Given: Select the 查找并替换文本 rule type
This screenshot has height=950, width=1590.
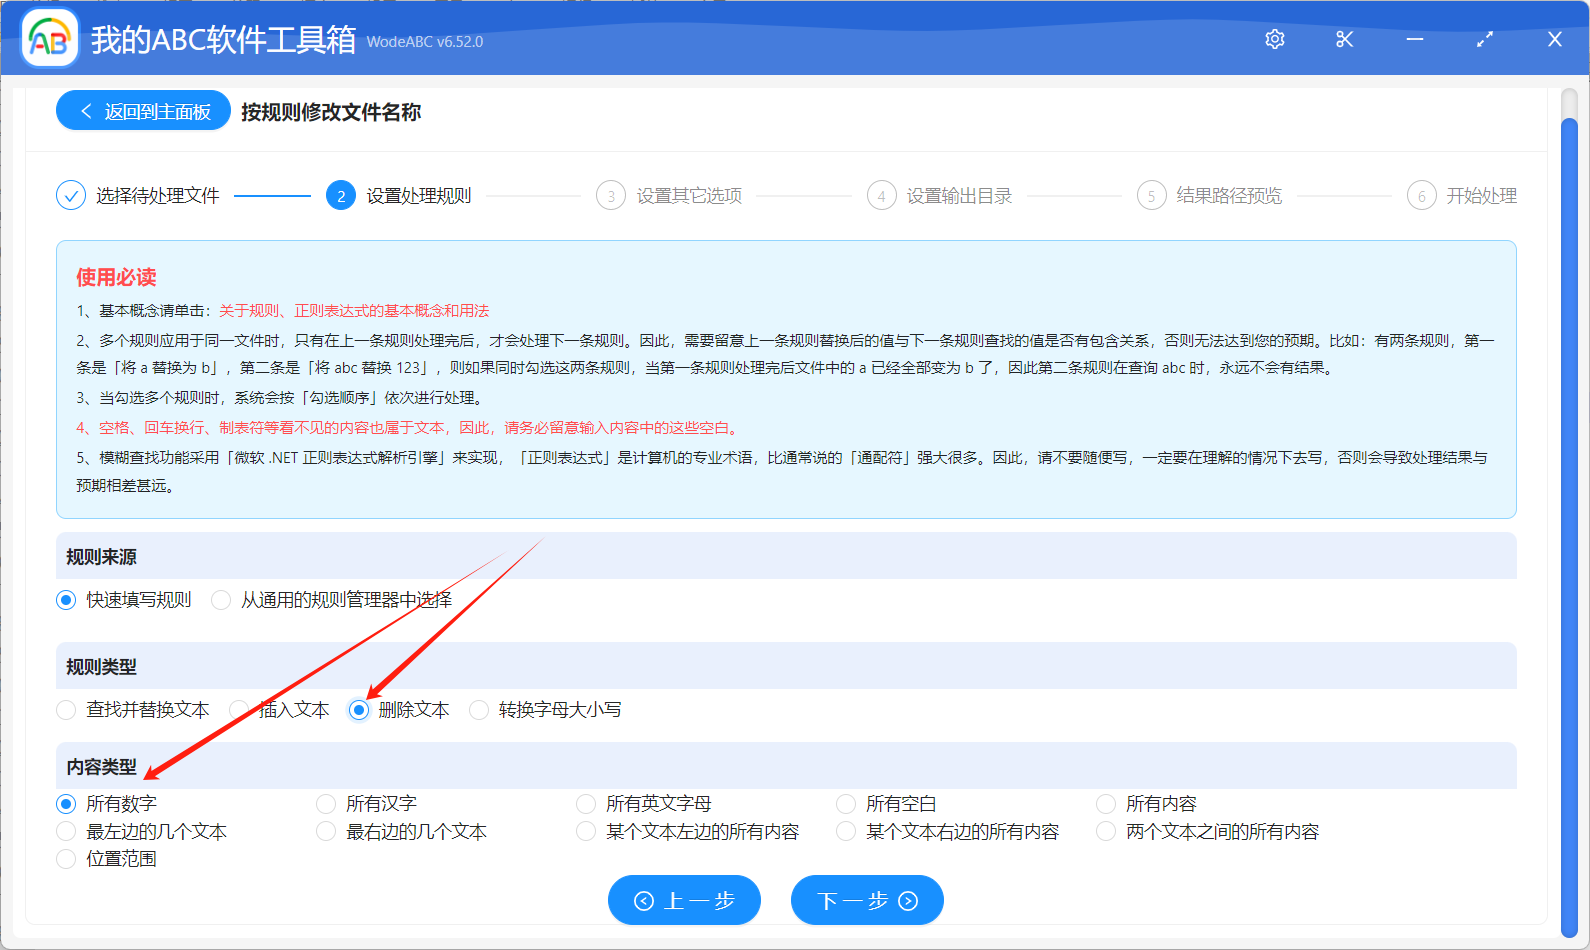Looking at the screenshot, I should click(67, 710).
